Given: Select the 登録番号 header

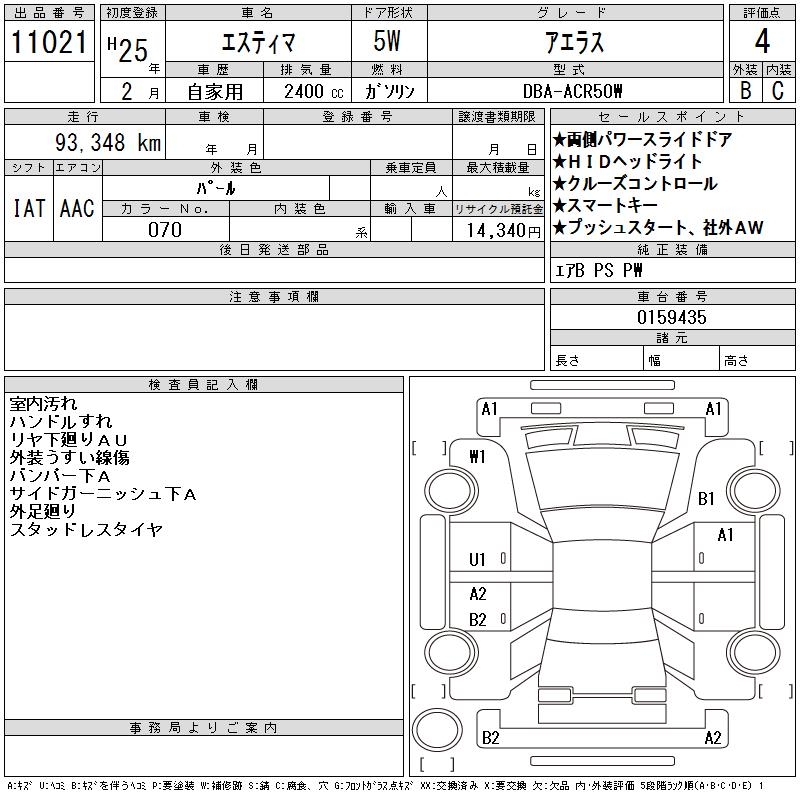Looking at the screenshot, I should point(358,117).
